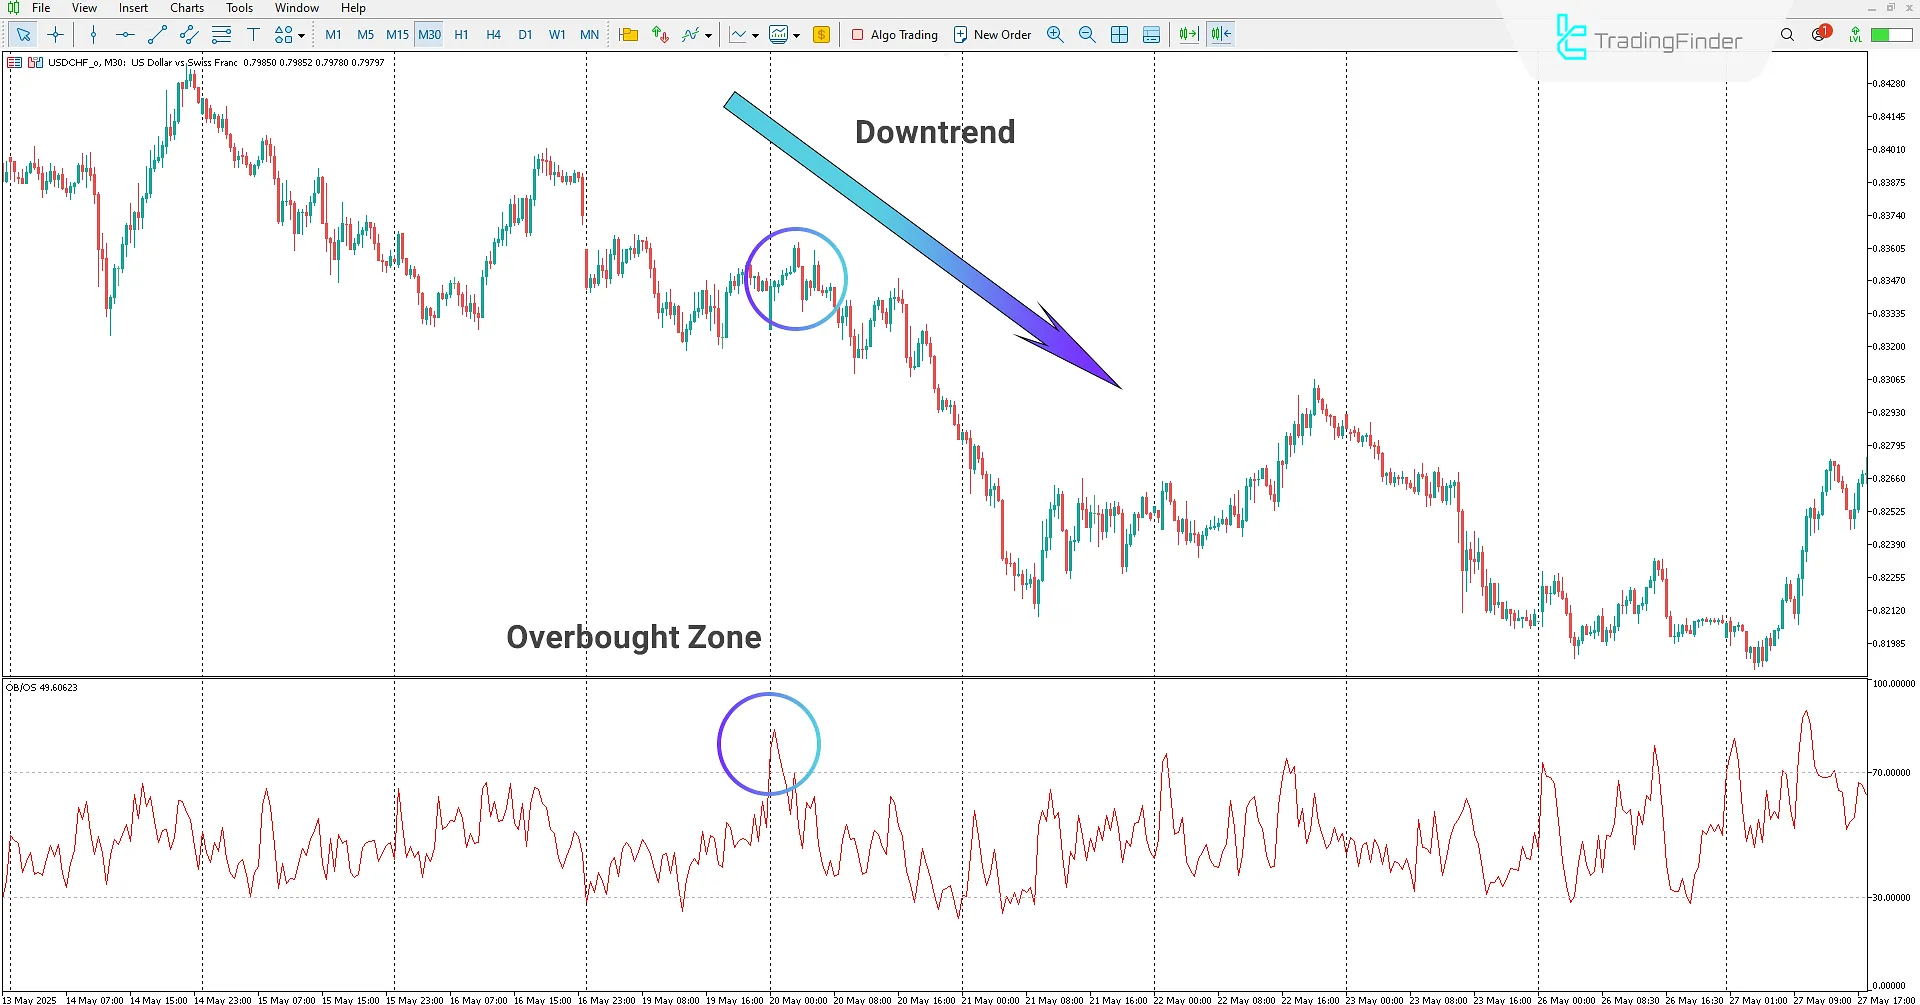Viewport: 1920px width, 1005px height.
Task: Select the Vertical Line drawing tool
Action: [x=93, y=34]
